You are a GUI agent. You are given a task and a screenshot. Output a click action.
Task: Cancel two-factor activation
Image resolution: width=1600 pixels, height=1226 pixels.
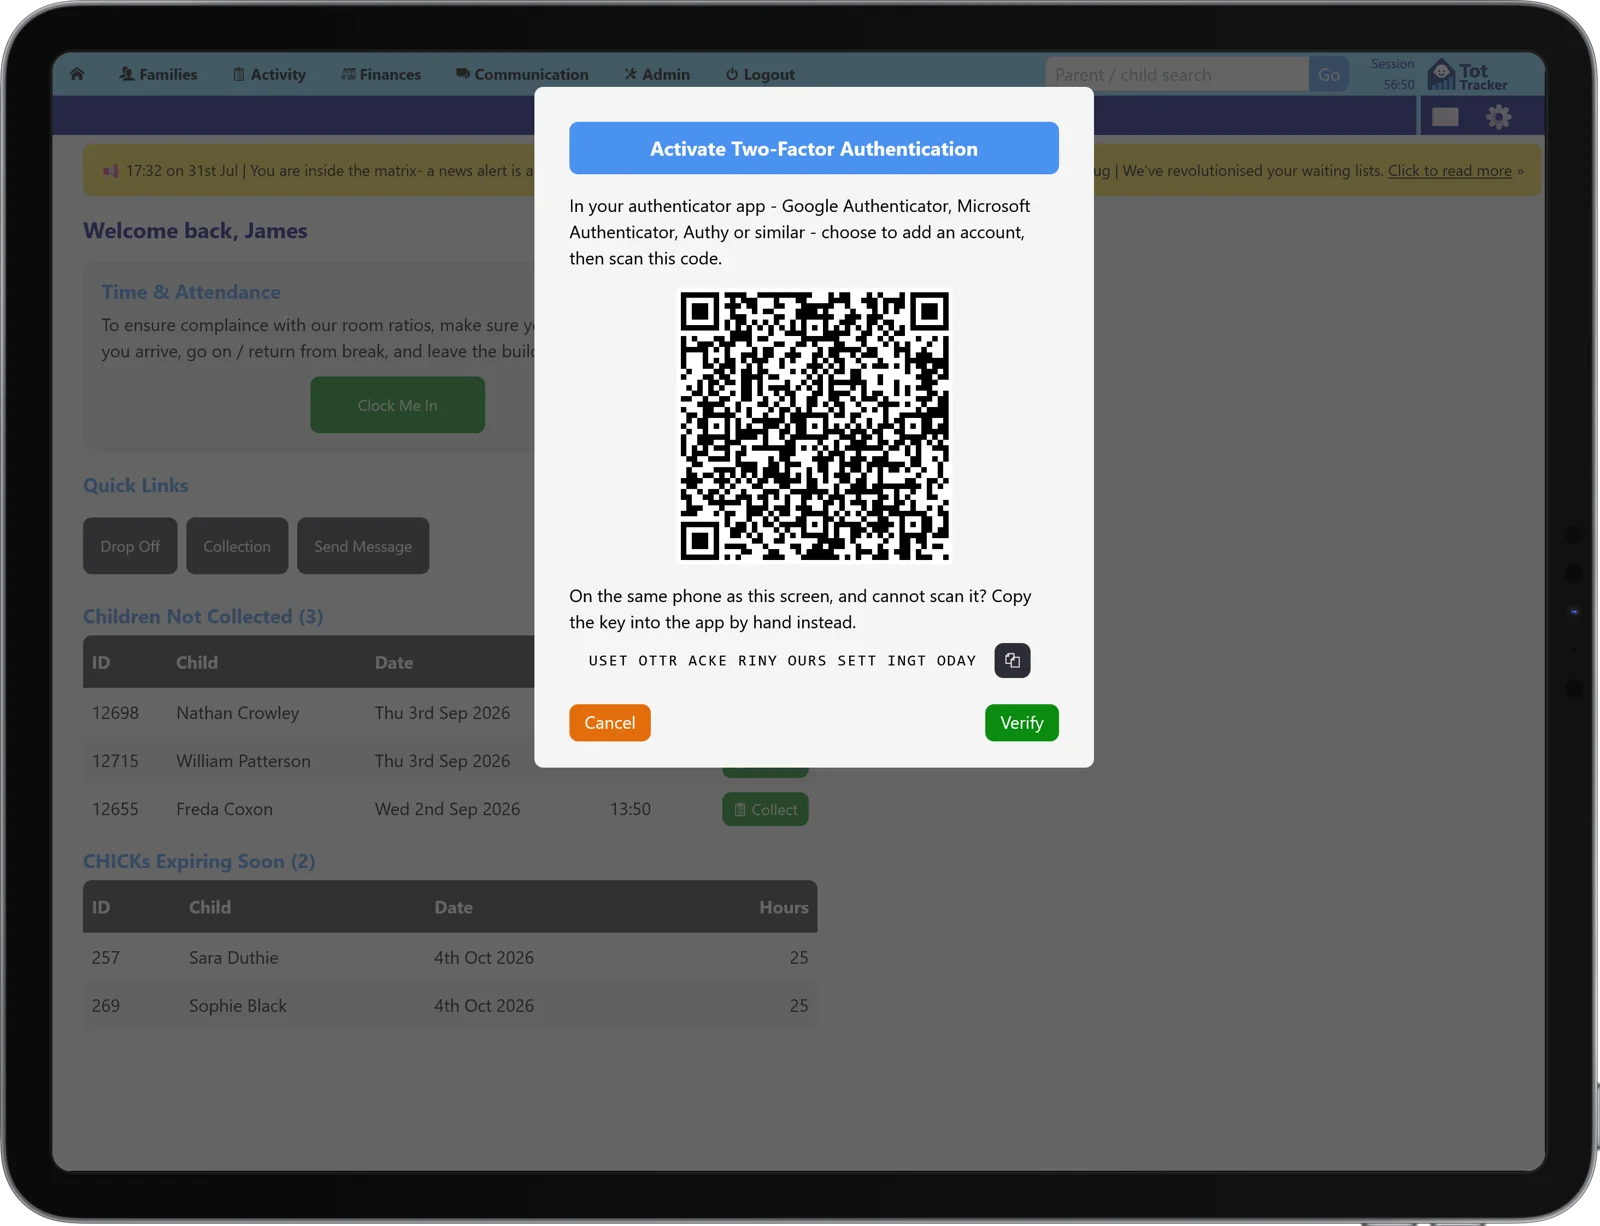pos(610,723)
